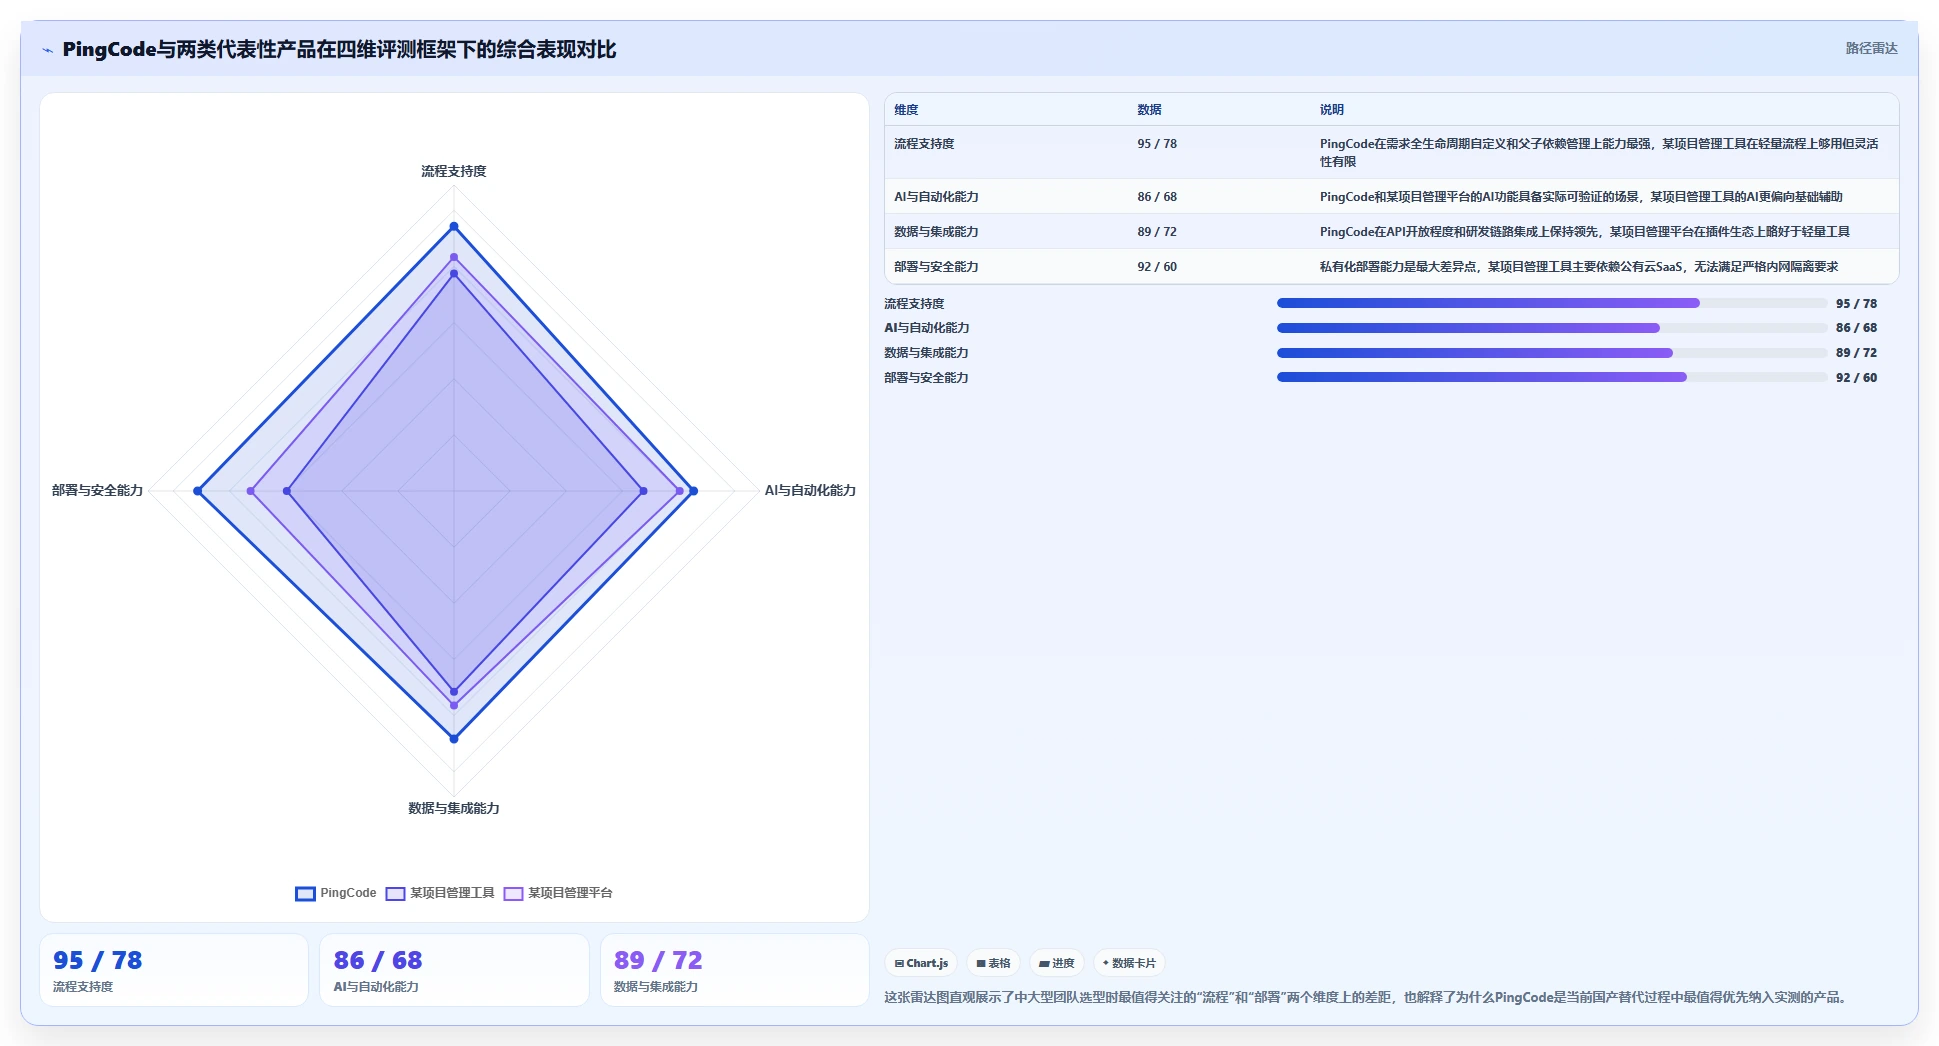Click the 部署与安全能力 axis label on the radar

(98, 490)
